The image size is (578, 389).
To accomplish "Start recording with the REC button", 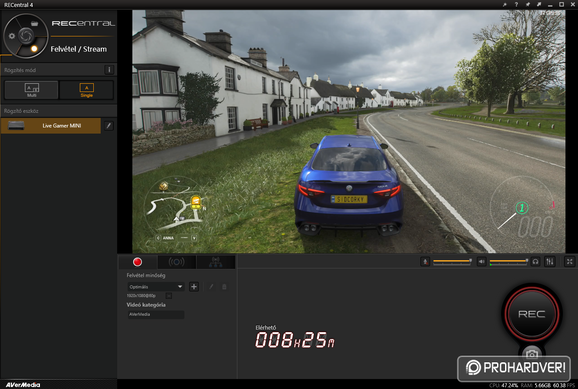I will tap(532, 314).
